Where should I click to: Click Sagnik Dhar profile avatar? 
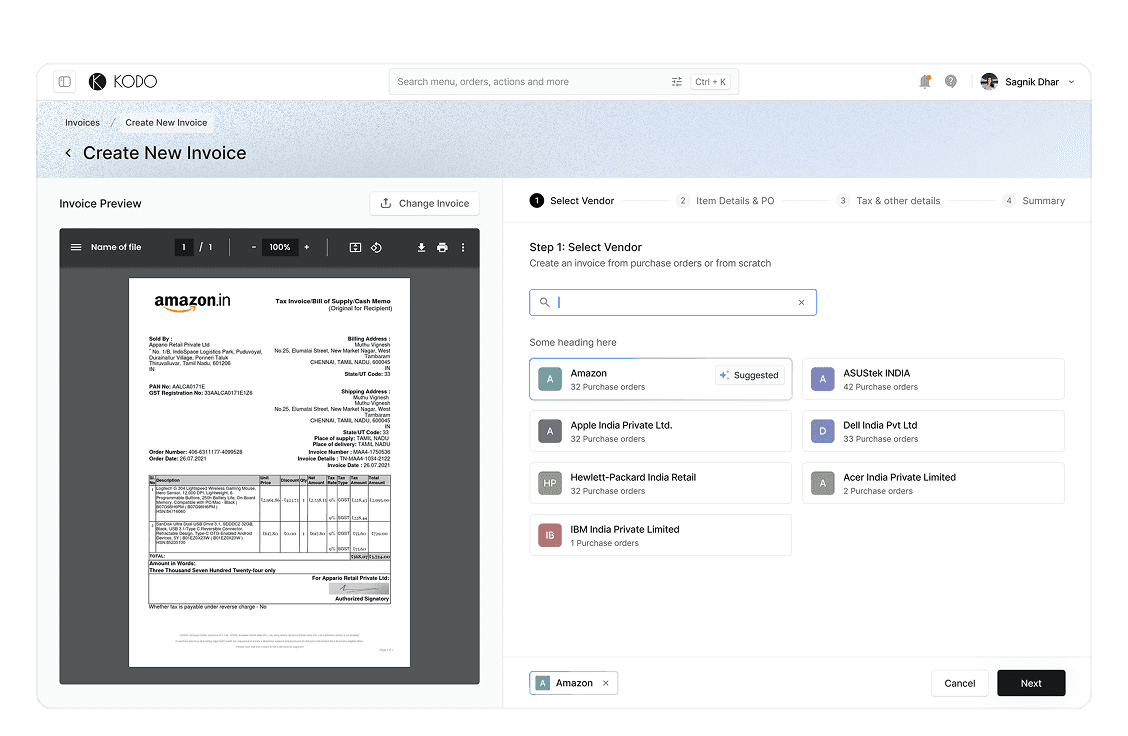(x=989, y=82)
